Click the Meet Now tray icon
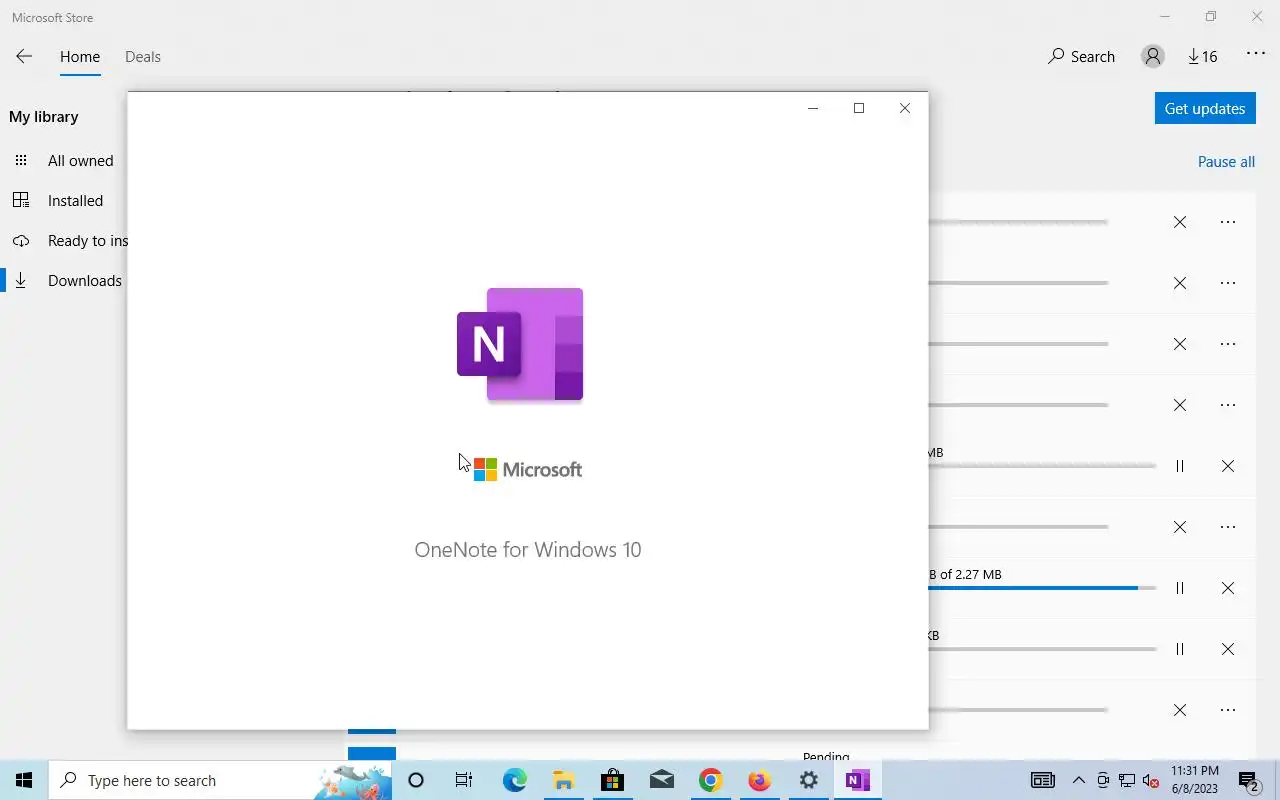Screen dimensions: 1280x800 [x=1103, y=780]
